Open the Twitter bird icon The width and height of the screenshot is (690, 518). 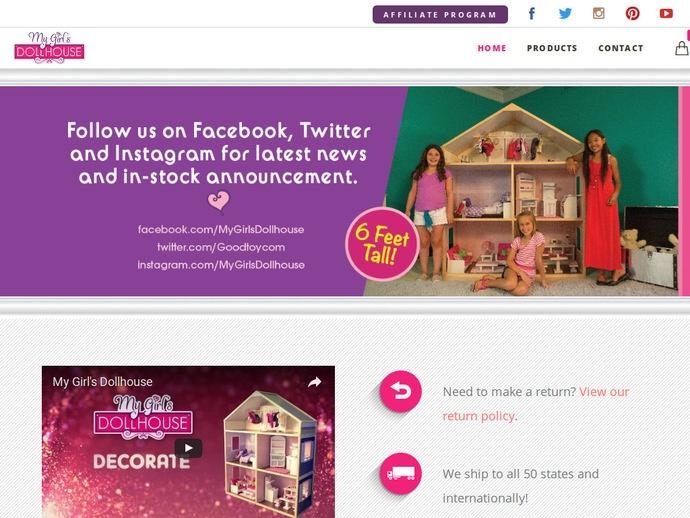click(x=565, y=14)
